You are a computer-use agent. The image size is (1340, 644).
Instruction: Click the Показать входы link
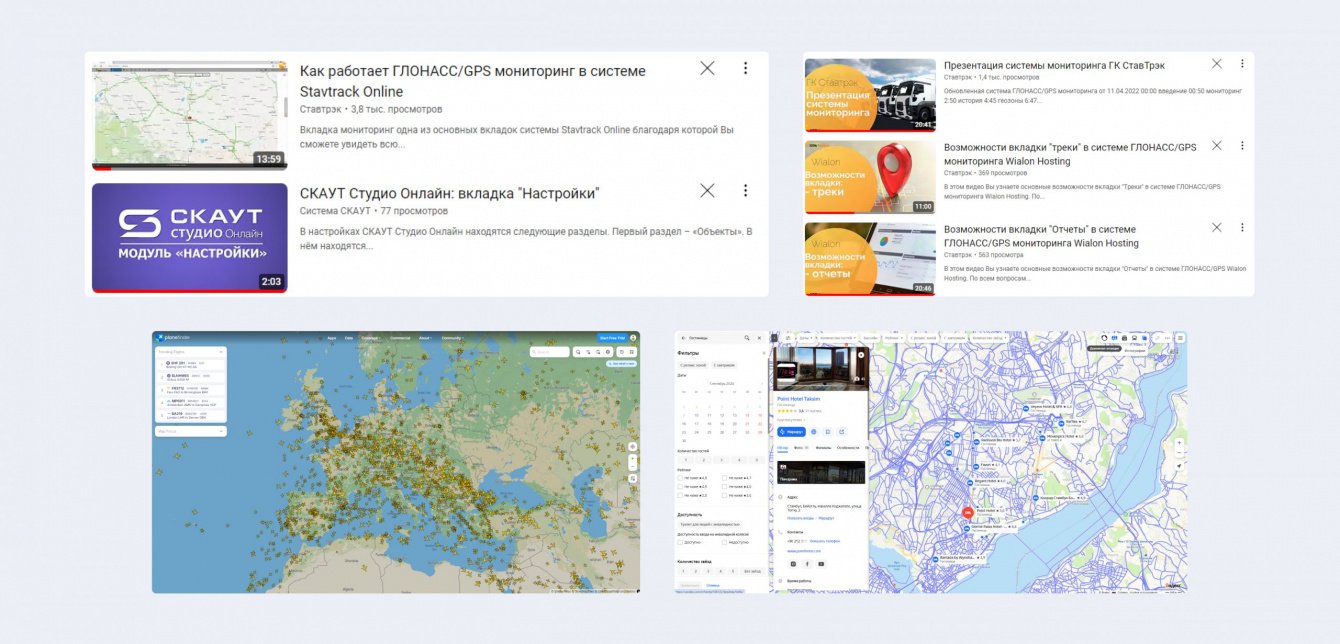(800, 518)
